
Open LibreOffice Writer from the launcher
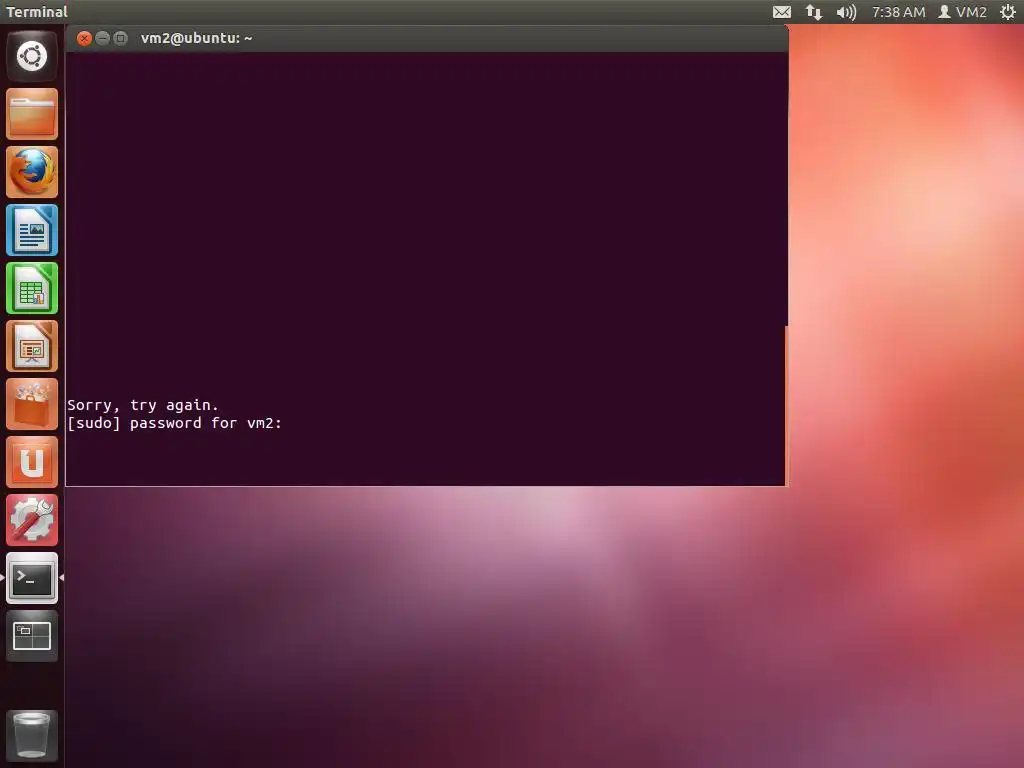point(32,230)
